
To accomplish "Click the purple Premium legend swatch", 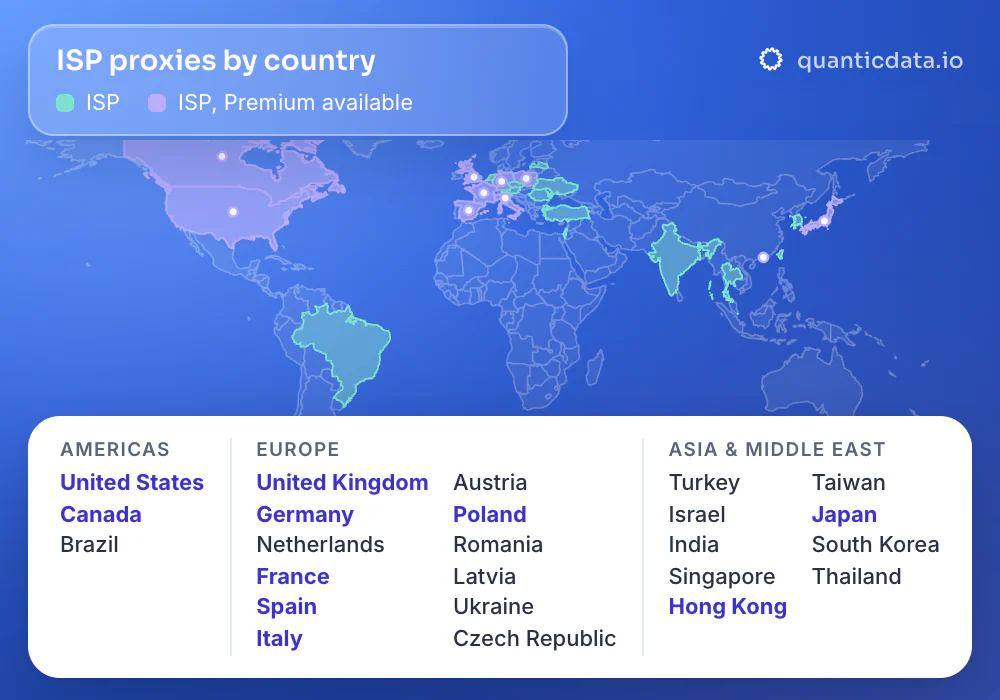I will tap(157, 103).
